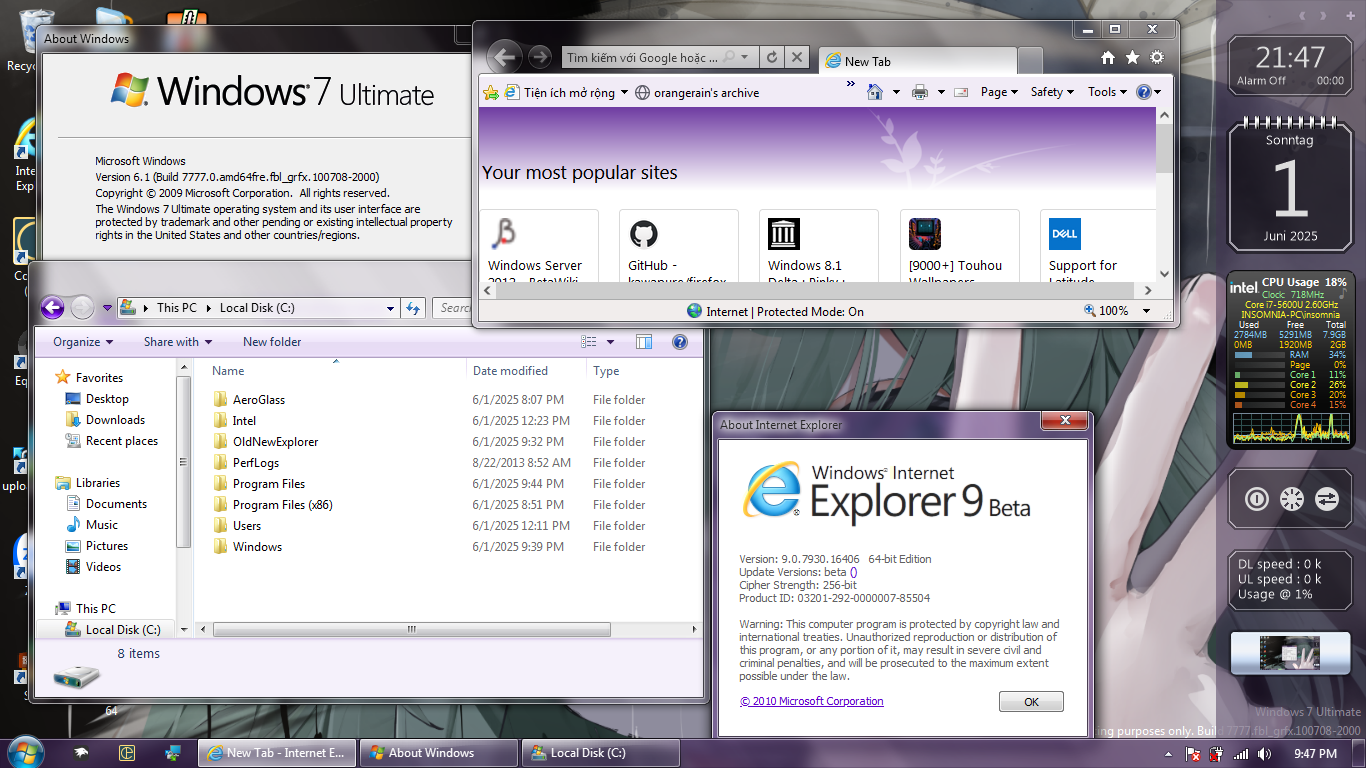Screen dimensions: 1366x768
Task: Open the Tools menu in IE
Action: 1108,92
